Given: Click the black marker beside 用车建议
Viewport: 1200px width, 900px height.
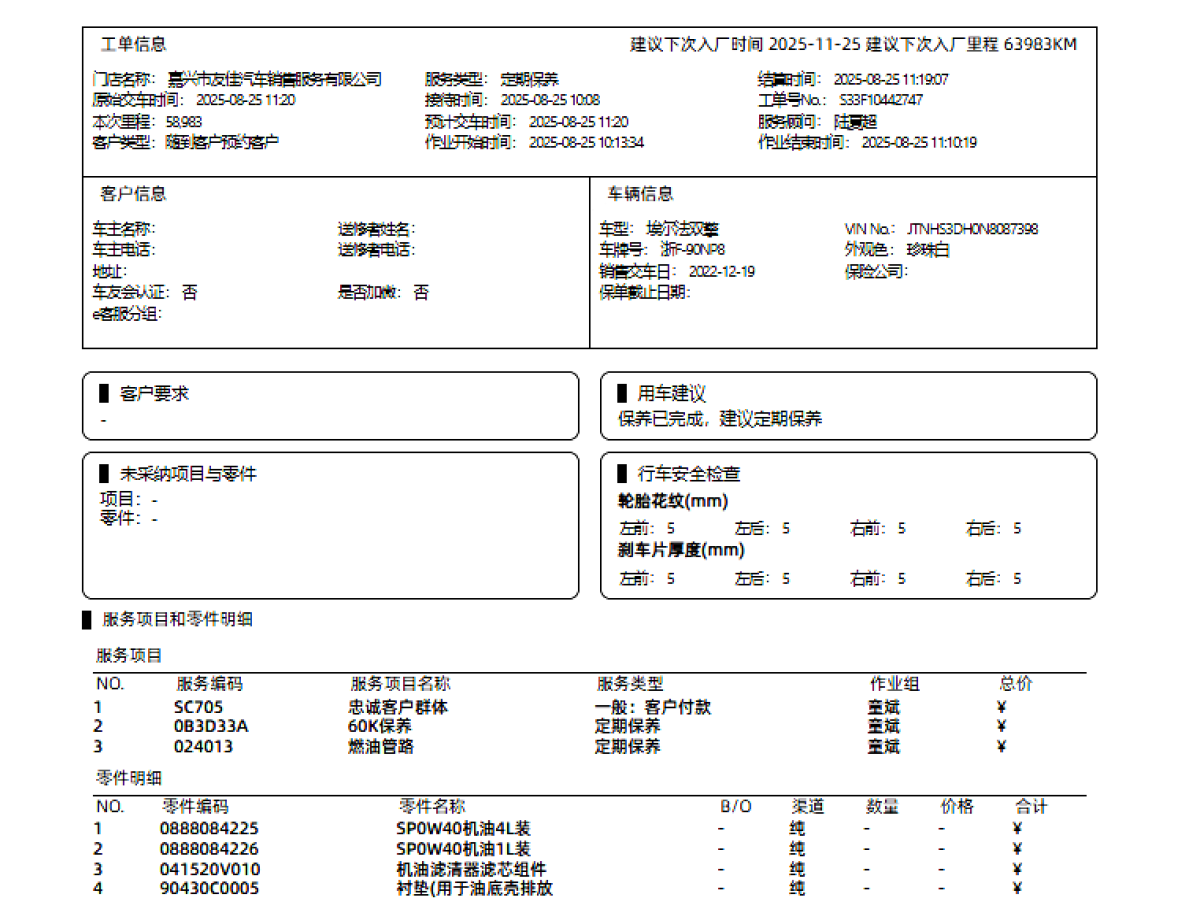Looking at the screenshot, I should tap(622, 393).
